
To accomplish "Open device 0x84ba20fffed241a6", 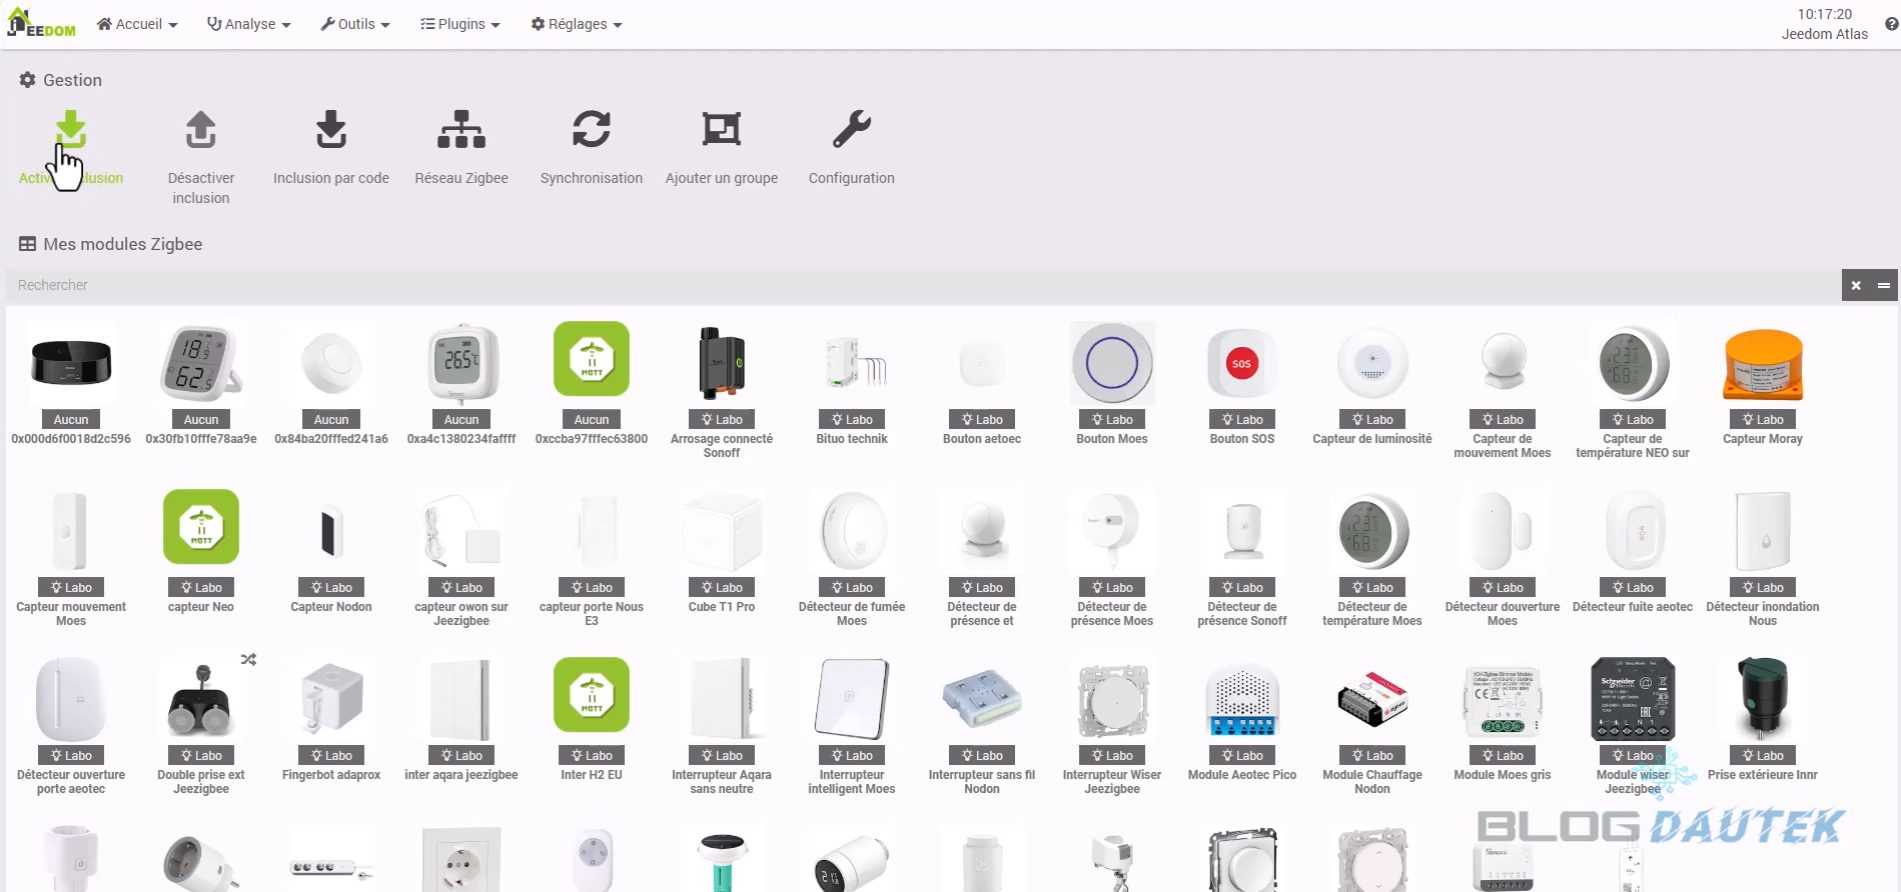I will pyautogui.click(x=331, y=384).
